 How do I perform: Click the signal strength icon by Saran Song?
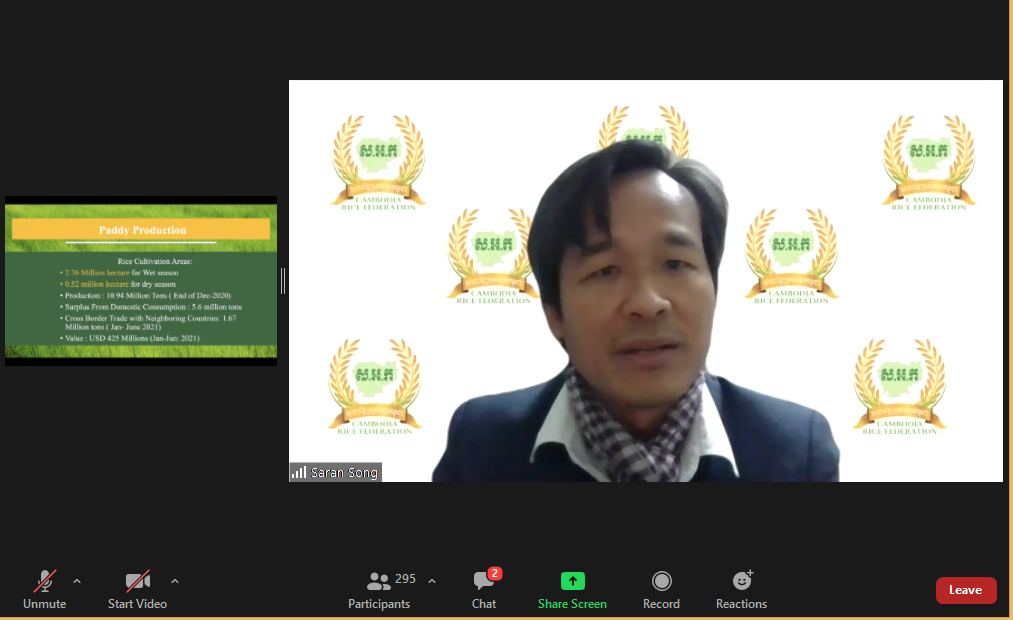pos(298,473)
